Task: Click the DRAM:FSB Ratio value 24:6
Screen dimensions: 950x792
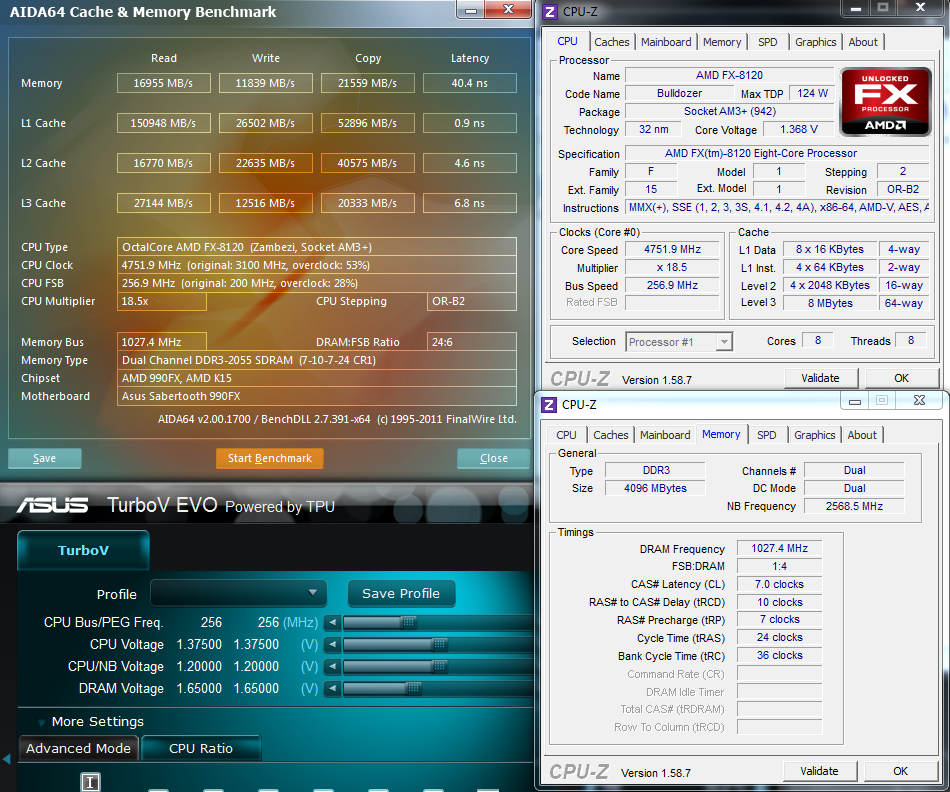Action: (471, 342)
